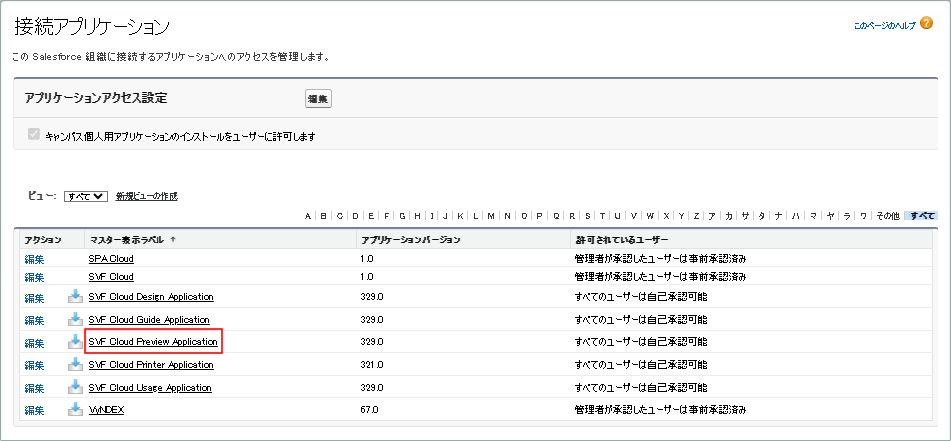Screen dimensions: 951x441
Task: Click permitted users text in Usage Application row
Action: tap(640, 388)
